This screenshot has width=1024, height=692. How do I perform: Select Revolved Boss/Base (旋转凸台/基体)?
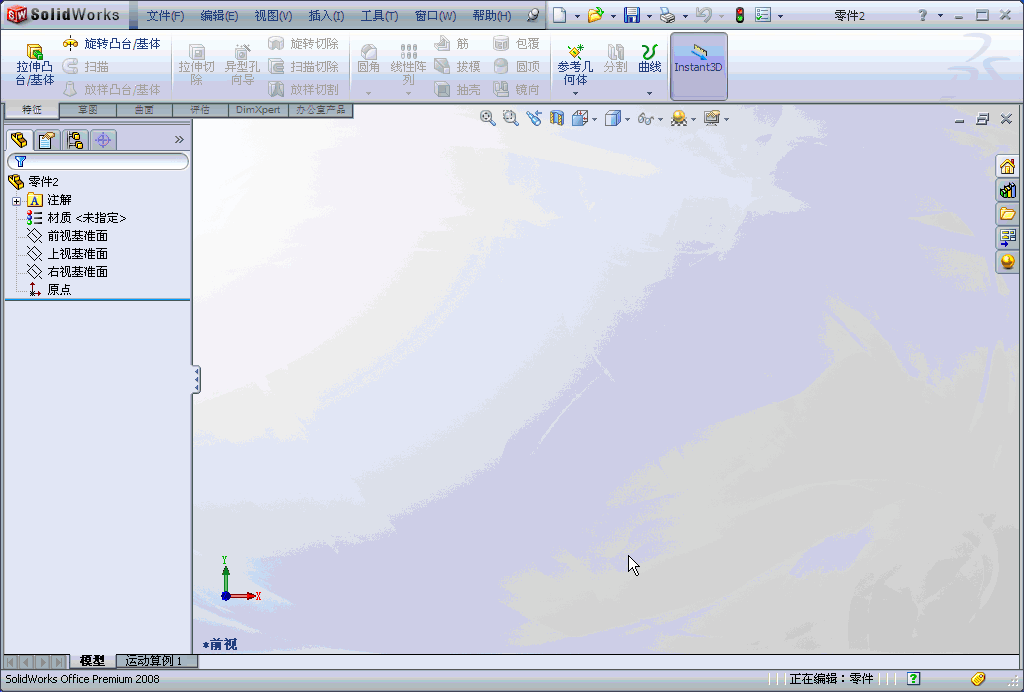(x=112, y=44)
